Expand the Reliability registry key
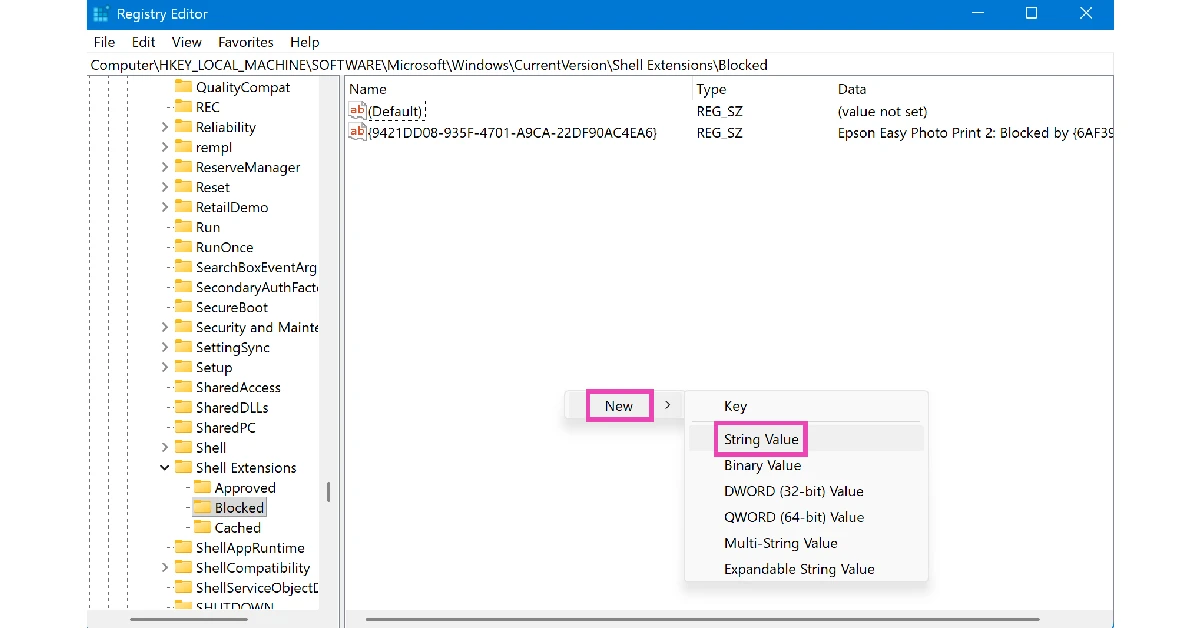Image resolution: width=1200 pixels, height=628 pixels. tap(166, 126)
